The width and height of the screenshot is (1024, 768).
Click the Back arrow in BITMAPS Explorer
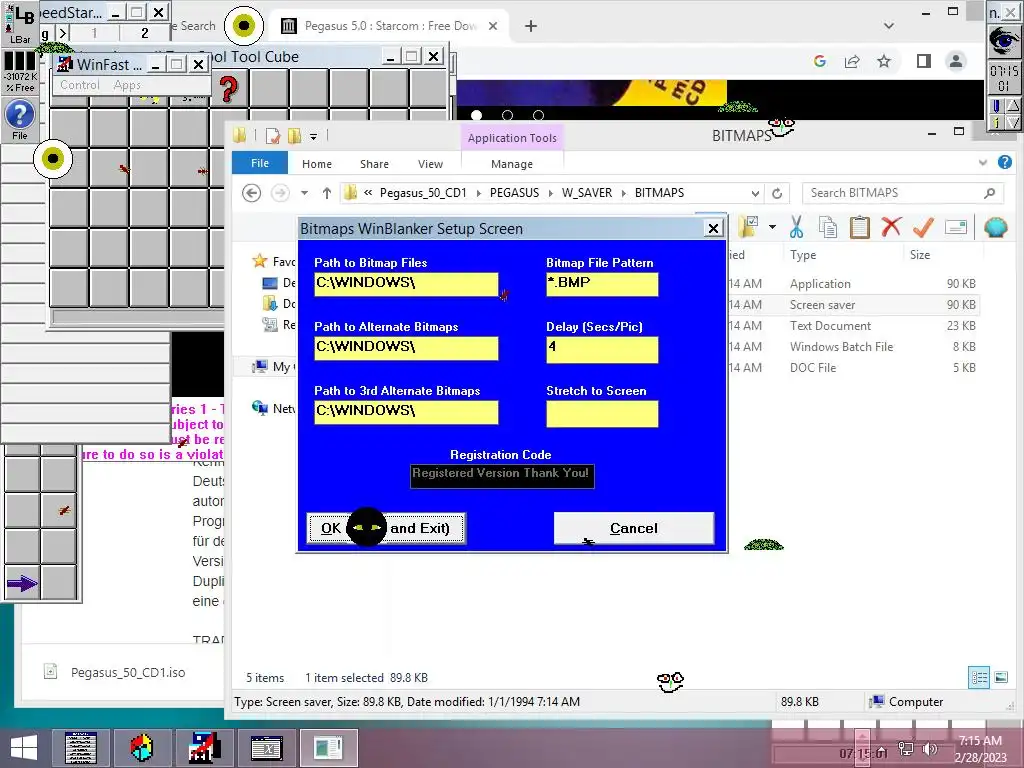(251, 193)
